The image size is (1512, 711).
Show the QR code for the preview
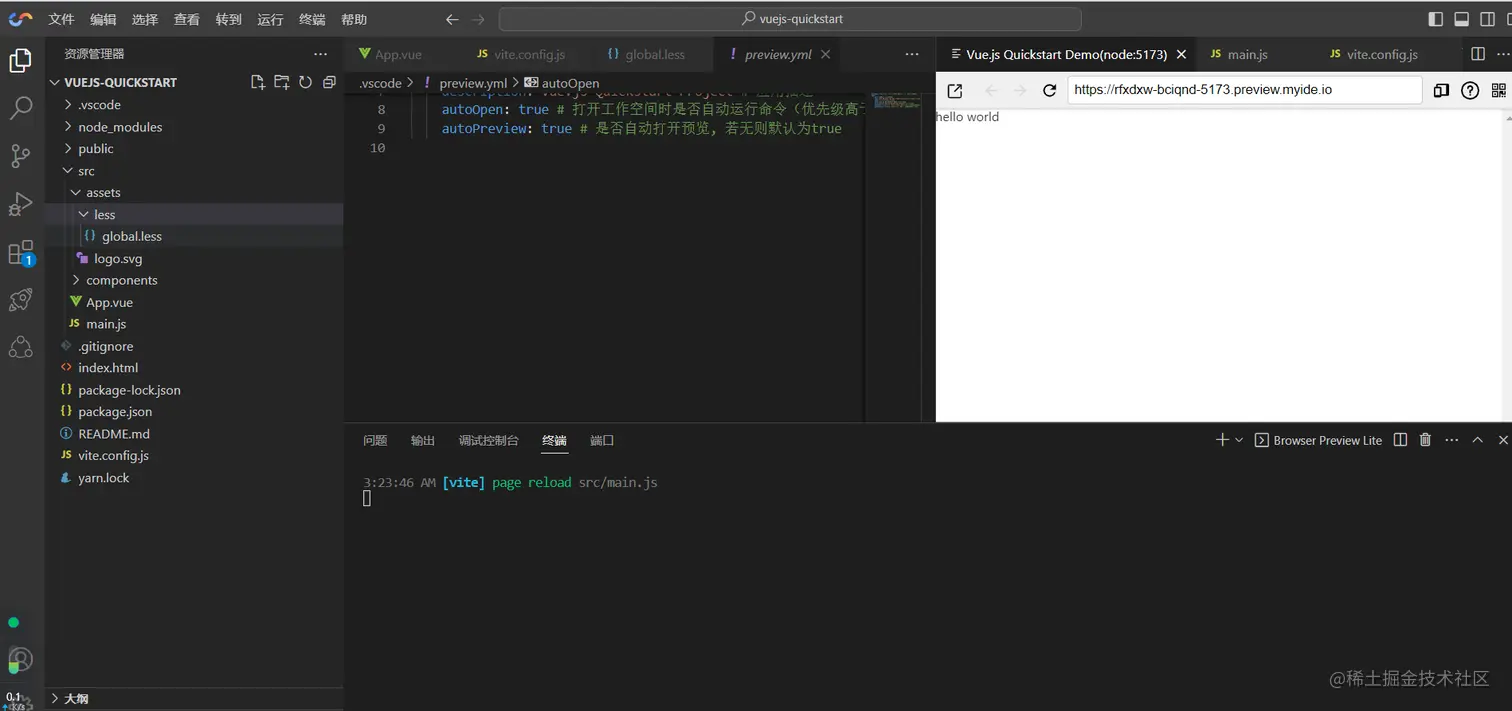click(1498, 90)
